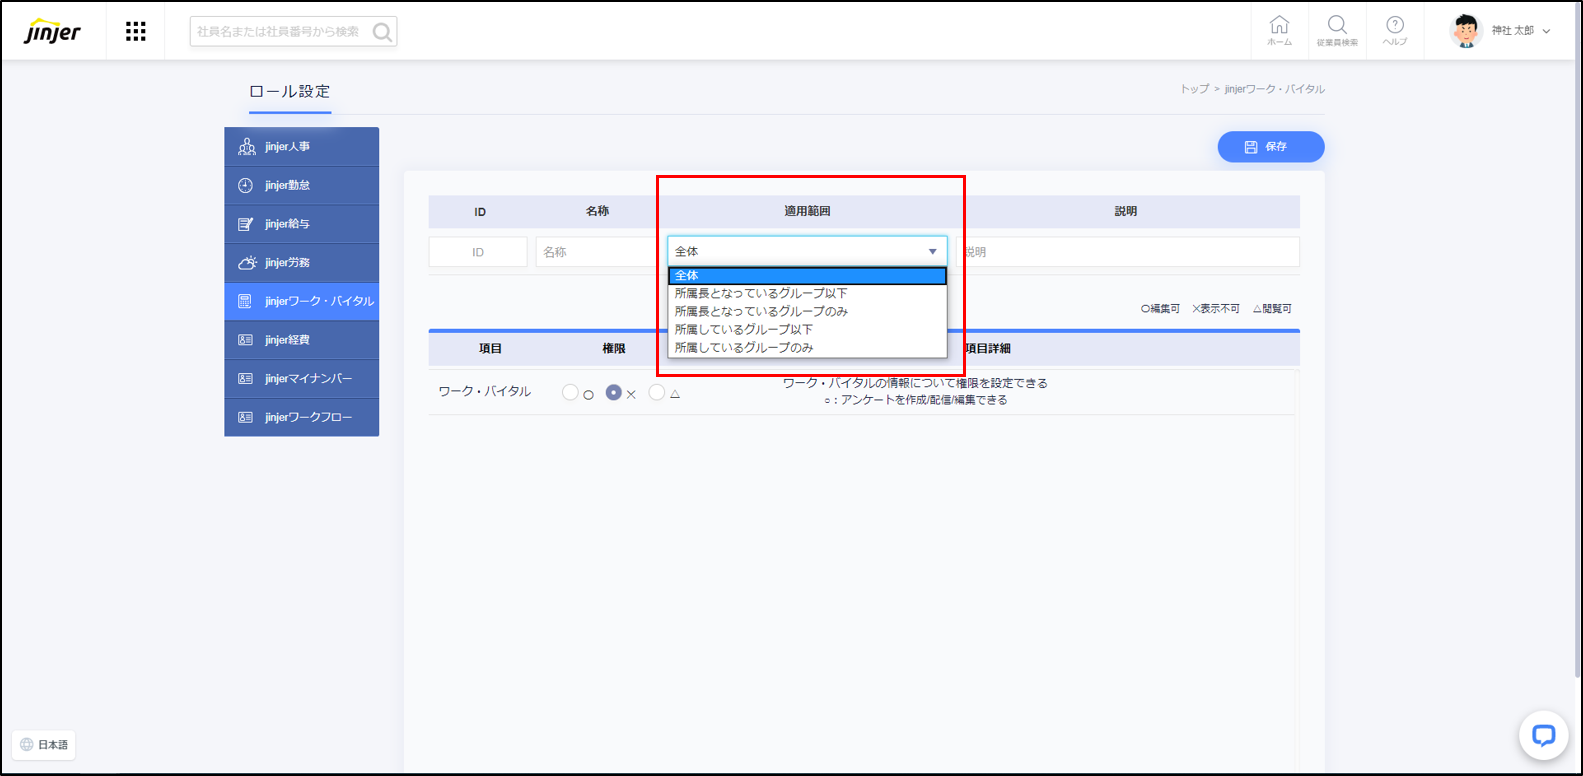
Task: Click the トップ breadcrumb link
Action: [x=1194, y=89]
